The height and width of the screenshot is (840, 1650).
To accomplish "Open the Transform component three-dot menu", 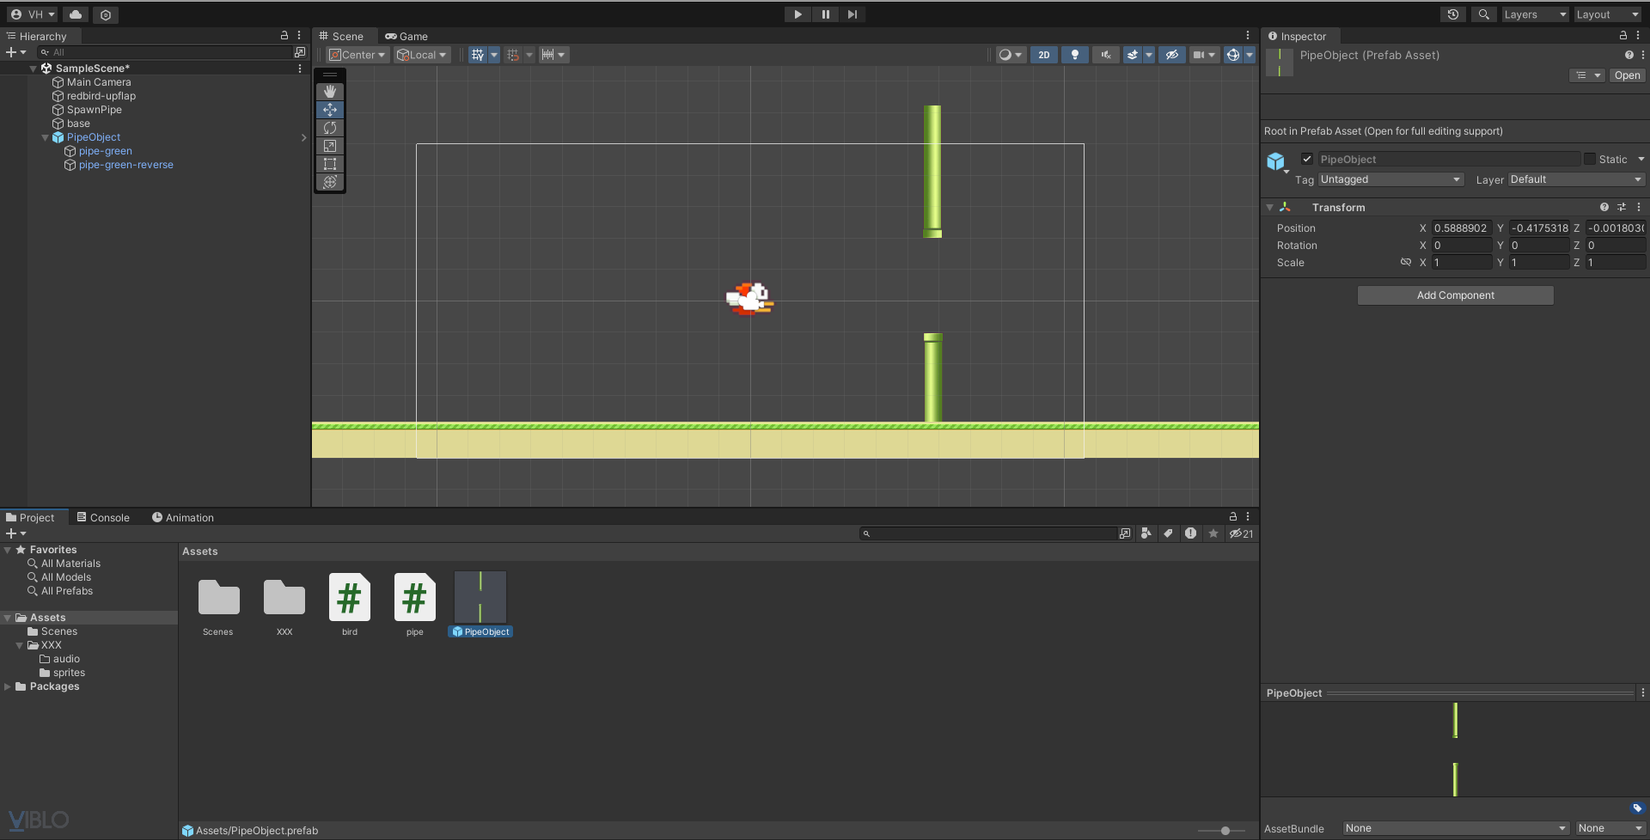I will point(1638,207).
